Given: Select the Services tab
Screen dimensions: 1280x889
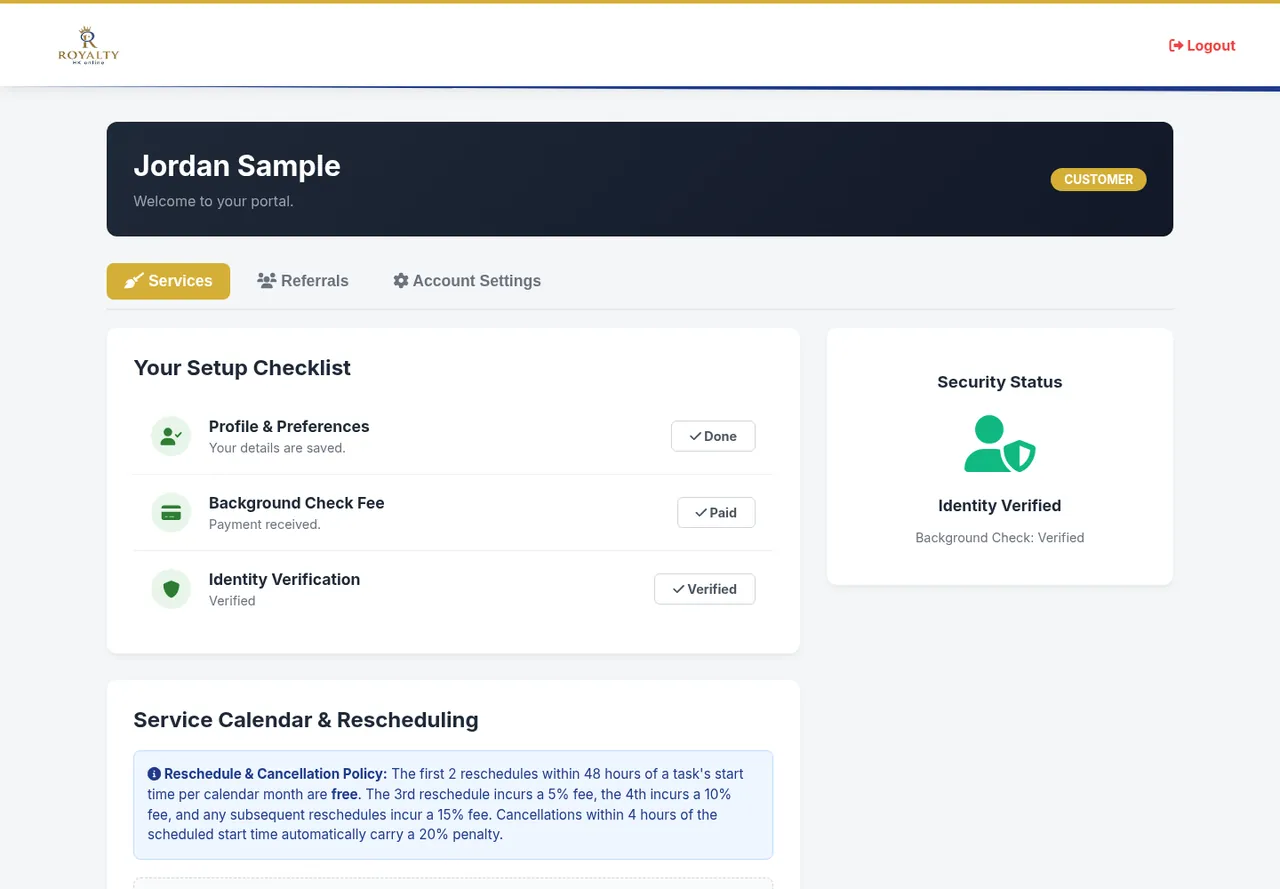Looking at the screenshot, I should click(x=168, y=281).
